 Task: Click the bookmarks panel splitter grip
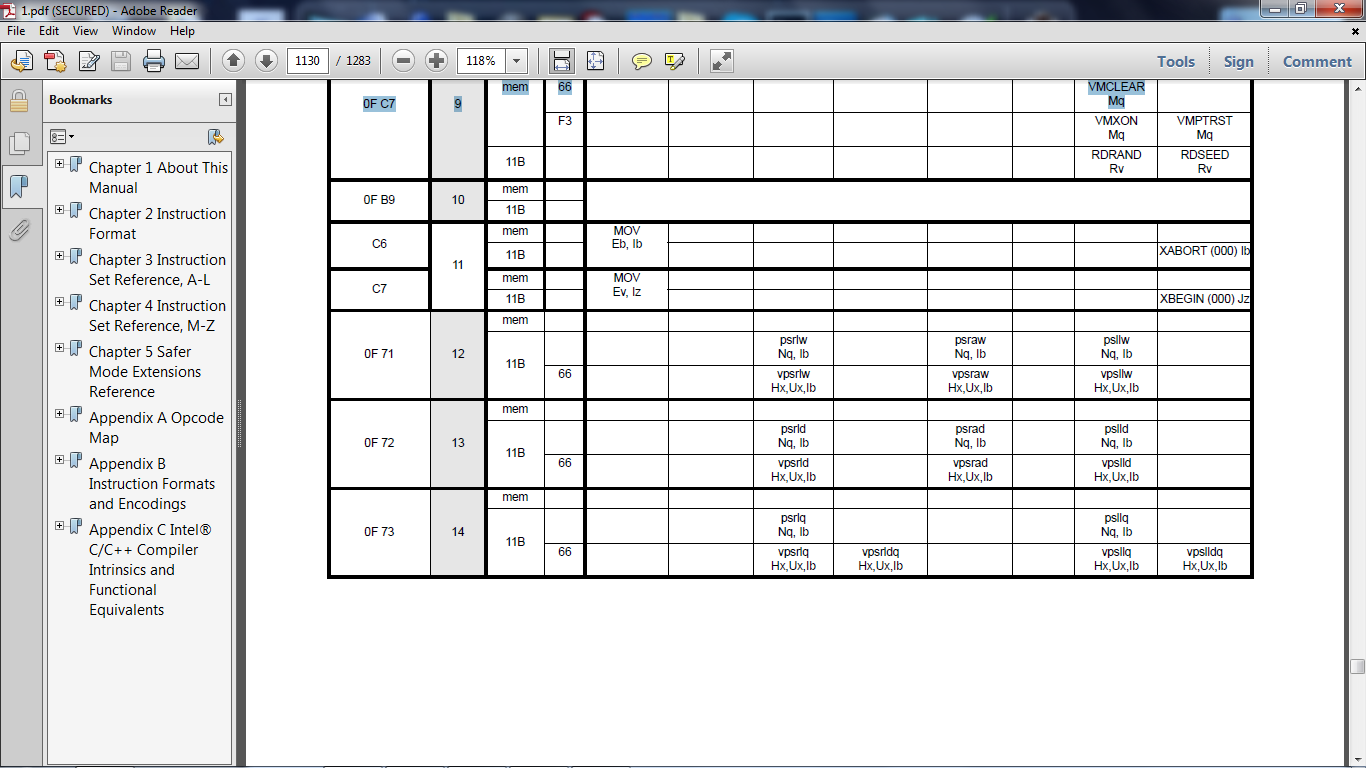(239, 424)
